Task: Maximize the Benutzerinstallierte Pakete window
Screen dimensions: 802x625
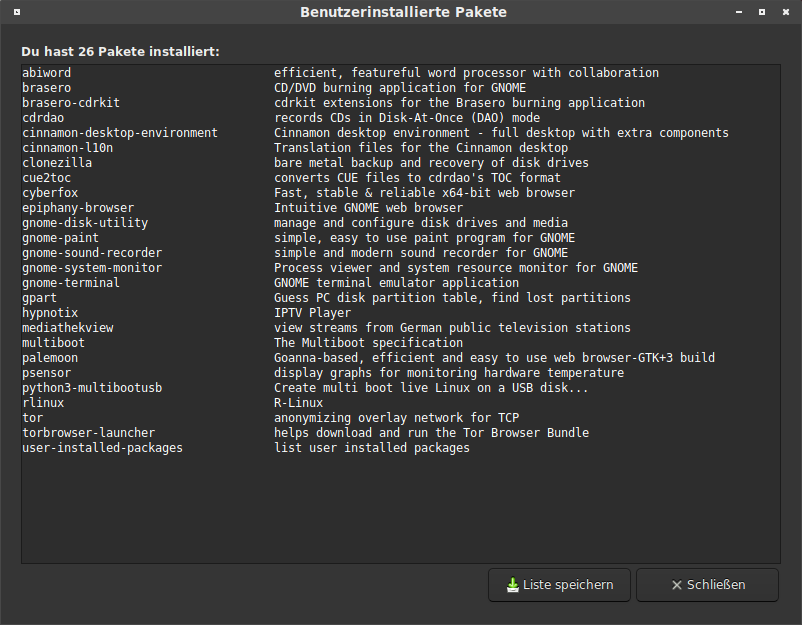Action: click(x=762, y=12)
